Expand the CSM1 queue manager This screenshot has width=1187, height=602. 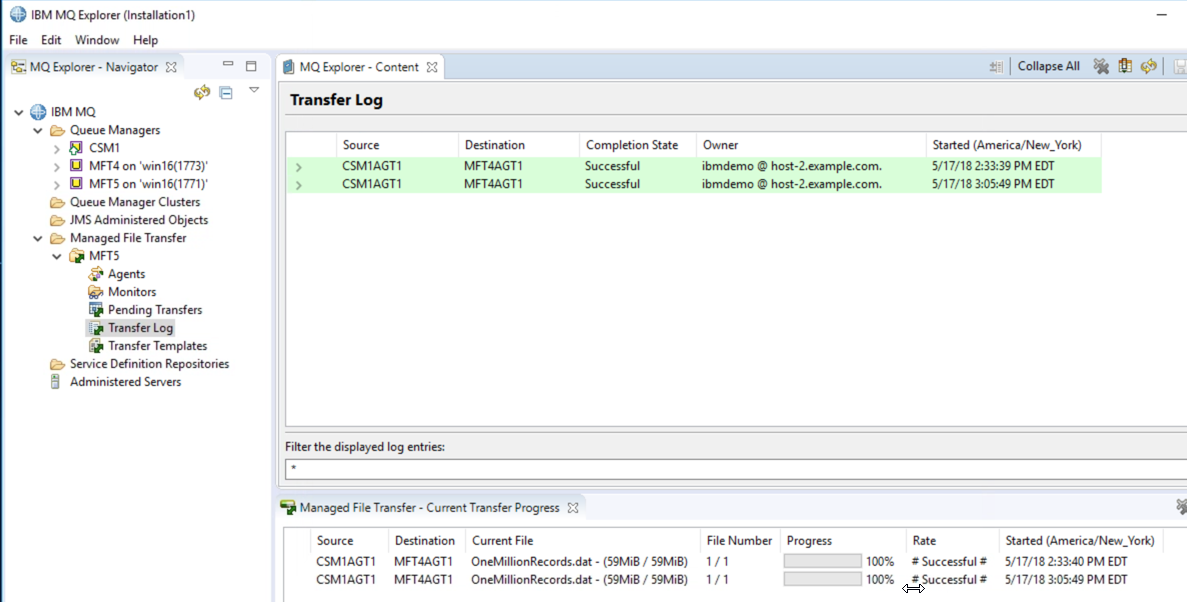click(x=57, y=149)
